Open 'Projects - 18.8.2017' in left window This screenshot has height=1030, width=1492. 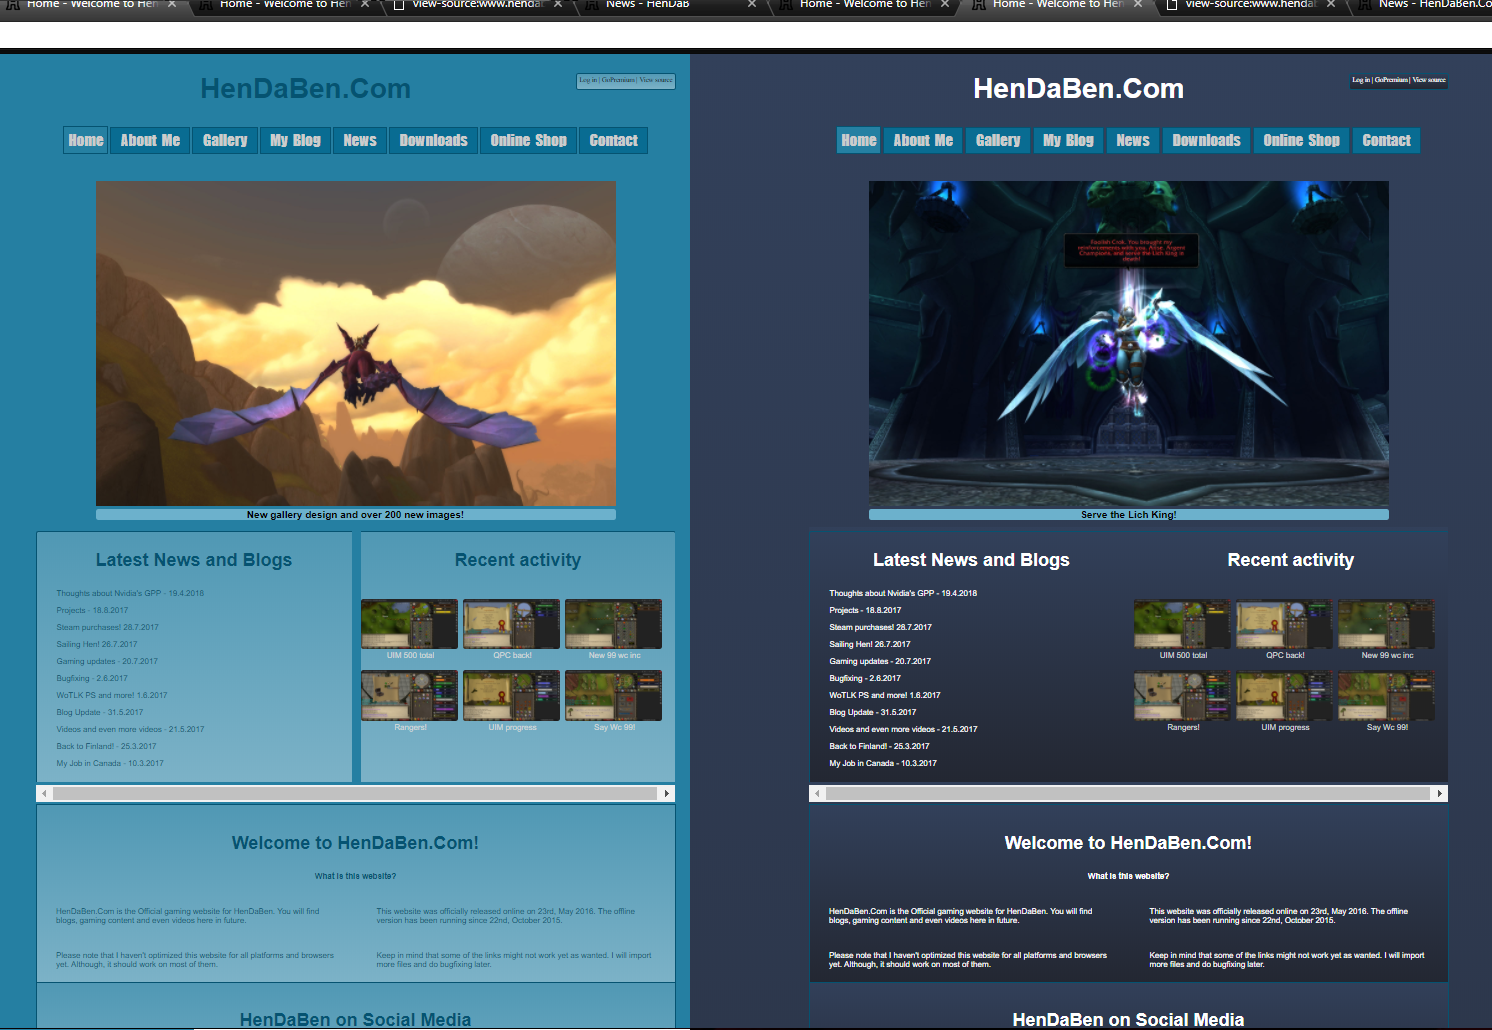[x=92, y=610]
